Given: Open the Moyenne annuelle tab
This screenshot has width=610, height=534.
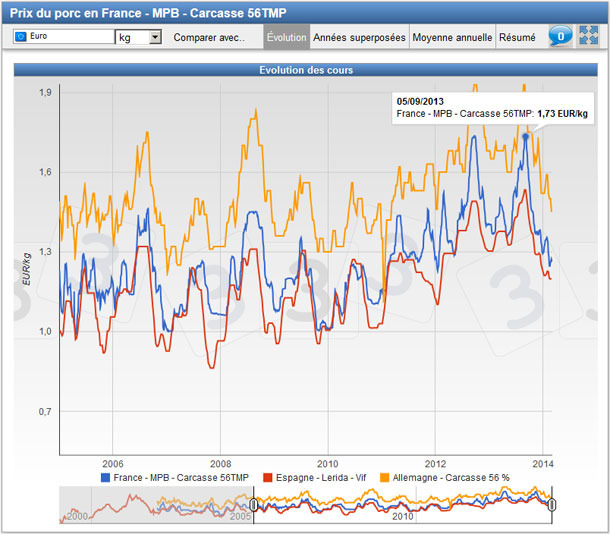Looking at the screenshot, I should click(x=453, y=37).
